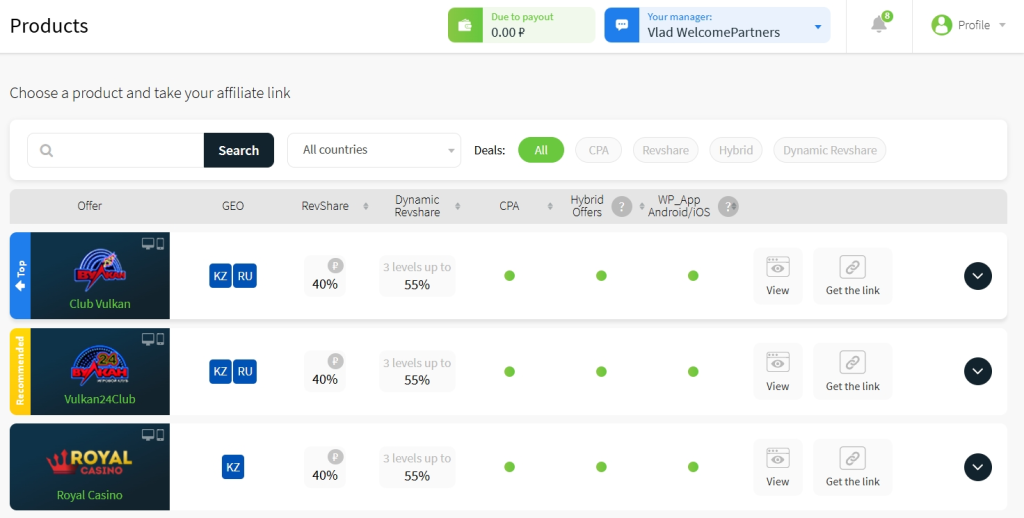Click the Recommended badge on Vulkan24Club
1024x518 pixels.
click(x=20, y=372)
